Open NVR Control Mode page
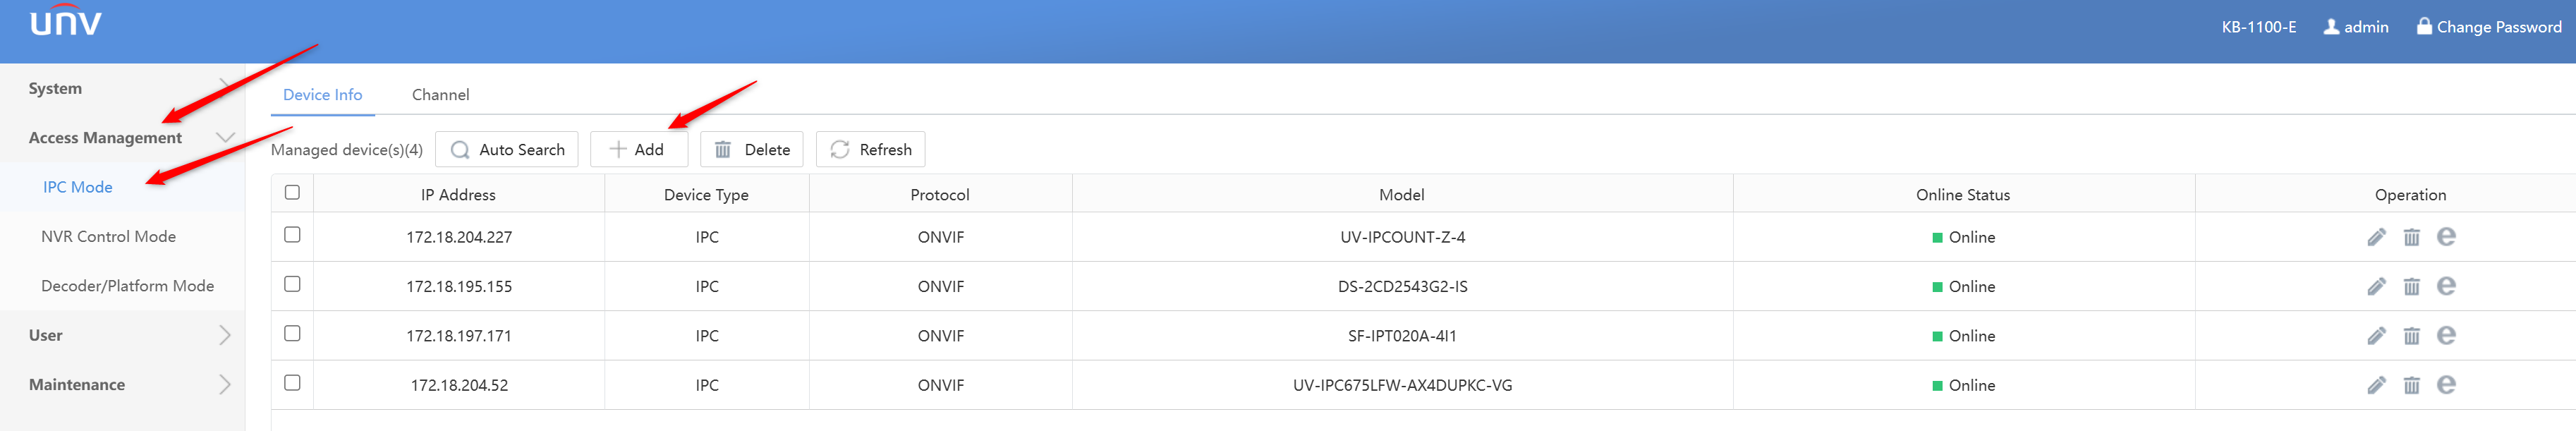This screenshot has width=2576, height=431. tap(108, 237)
